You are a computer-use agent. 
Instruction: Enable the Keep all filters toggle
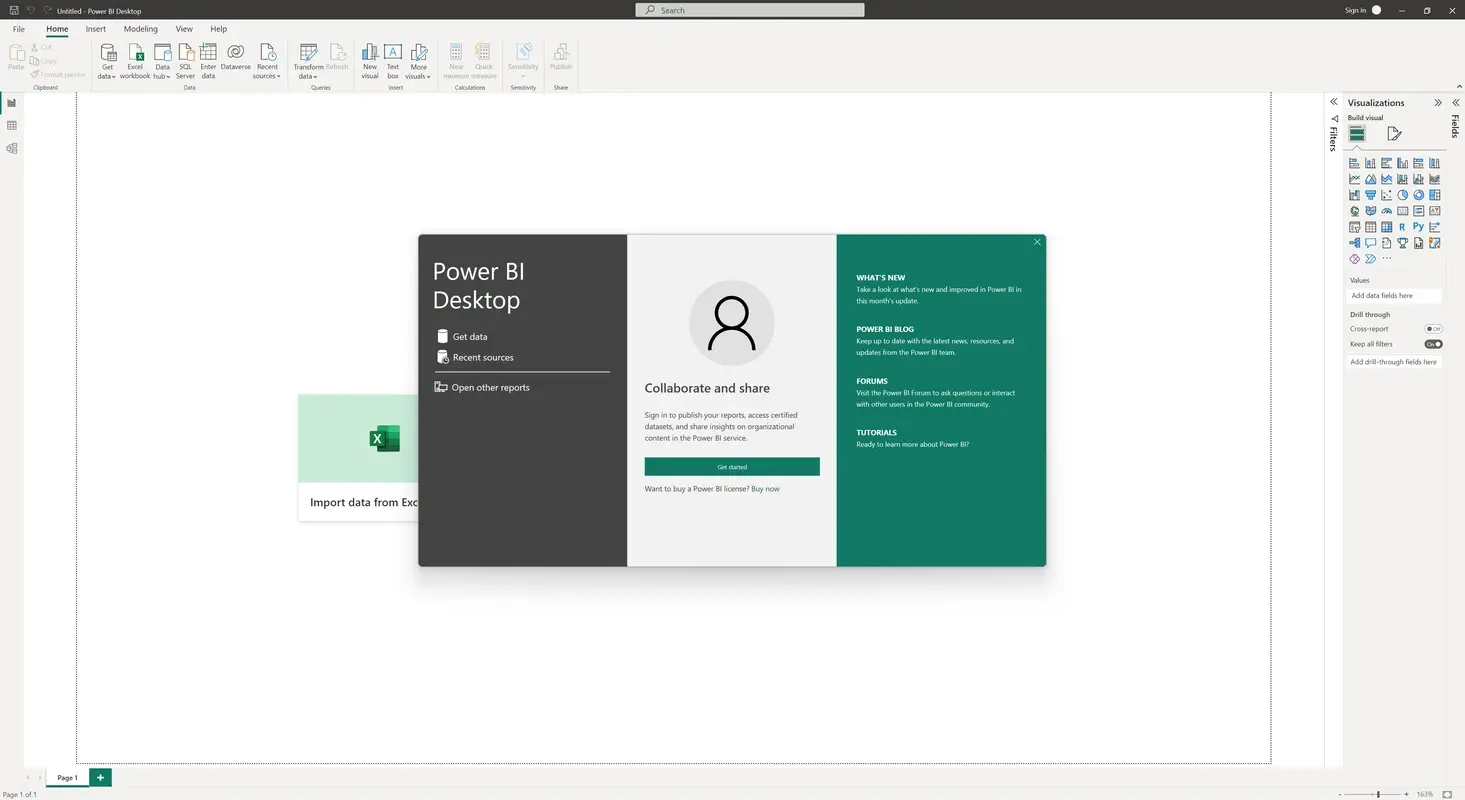[1433, 343]
